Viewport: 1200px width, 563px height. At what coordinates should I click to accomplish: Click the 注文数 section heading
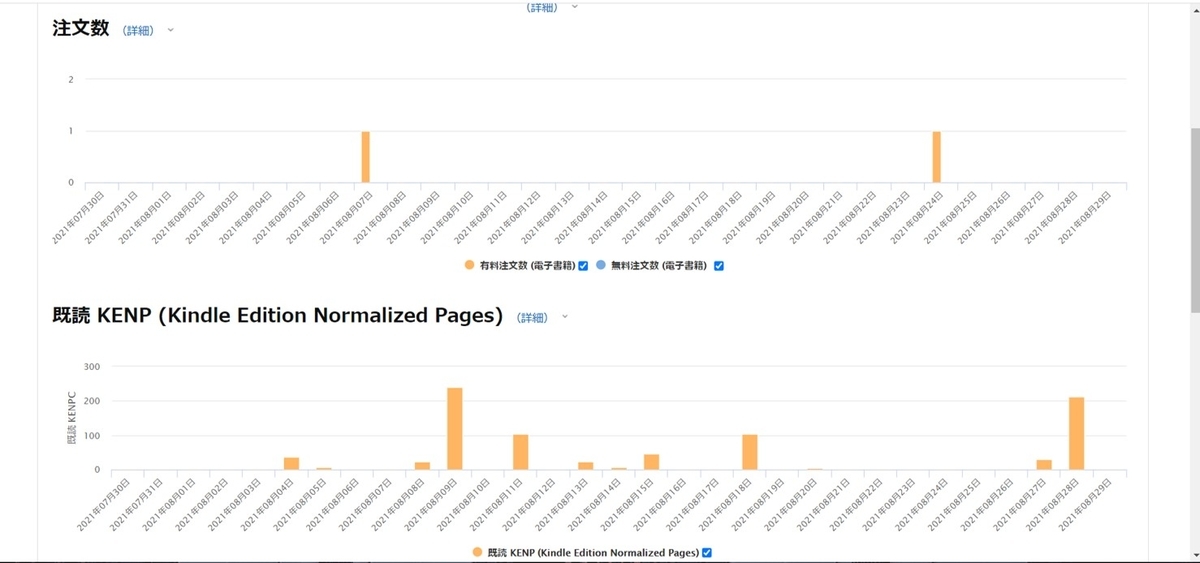click(x=80, y=29)
